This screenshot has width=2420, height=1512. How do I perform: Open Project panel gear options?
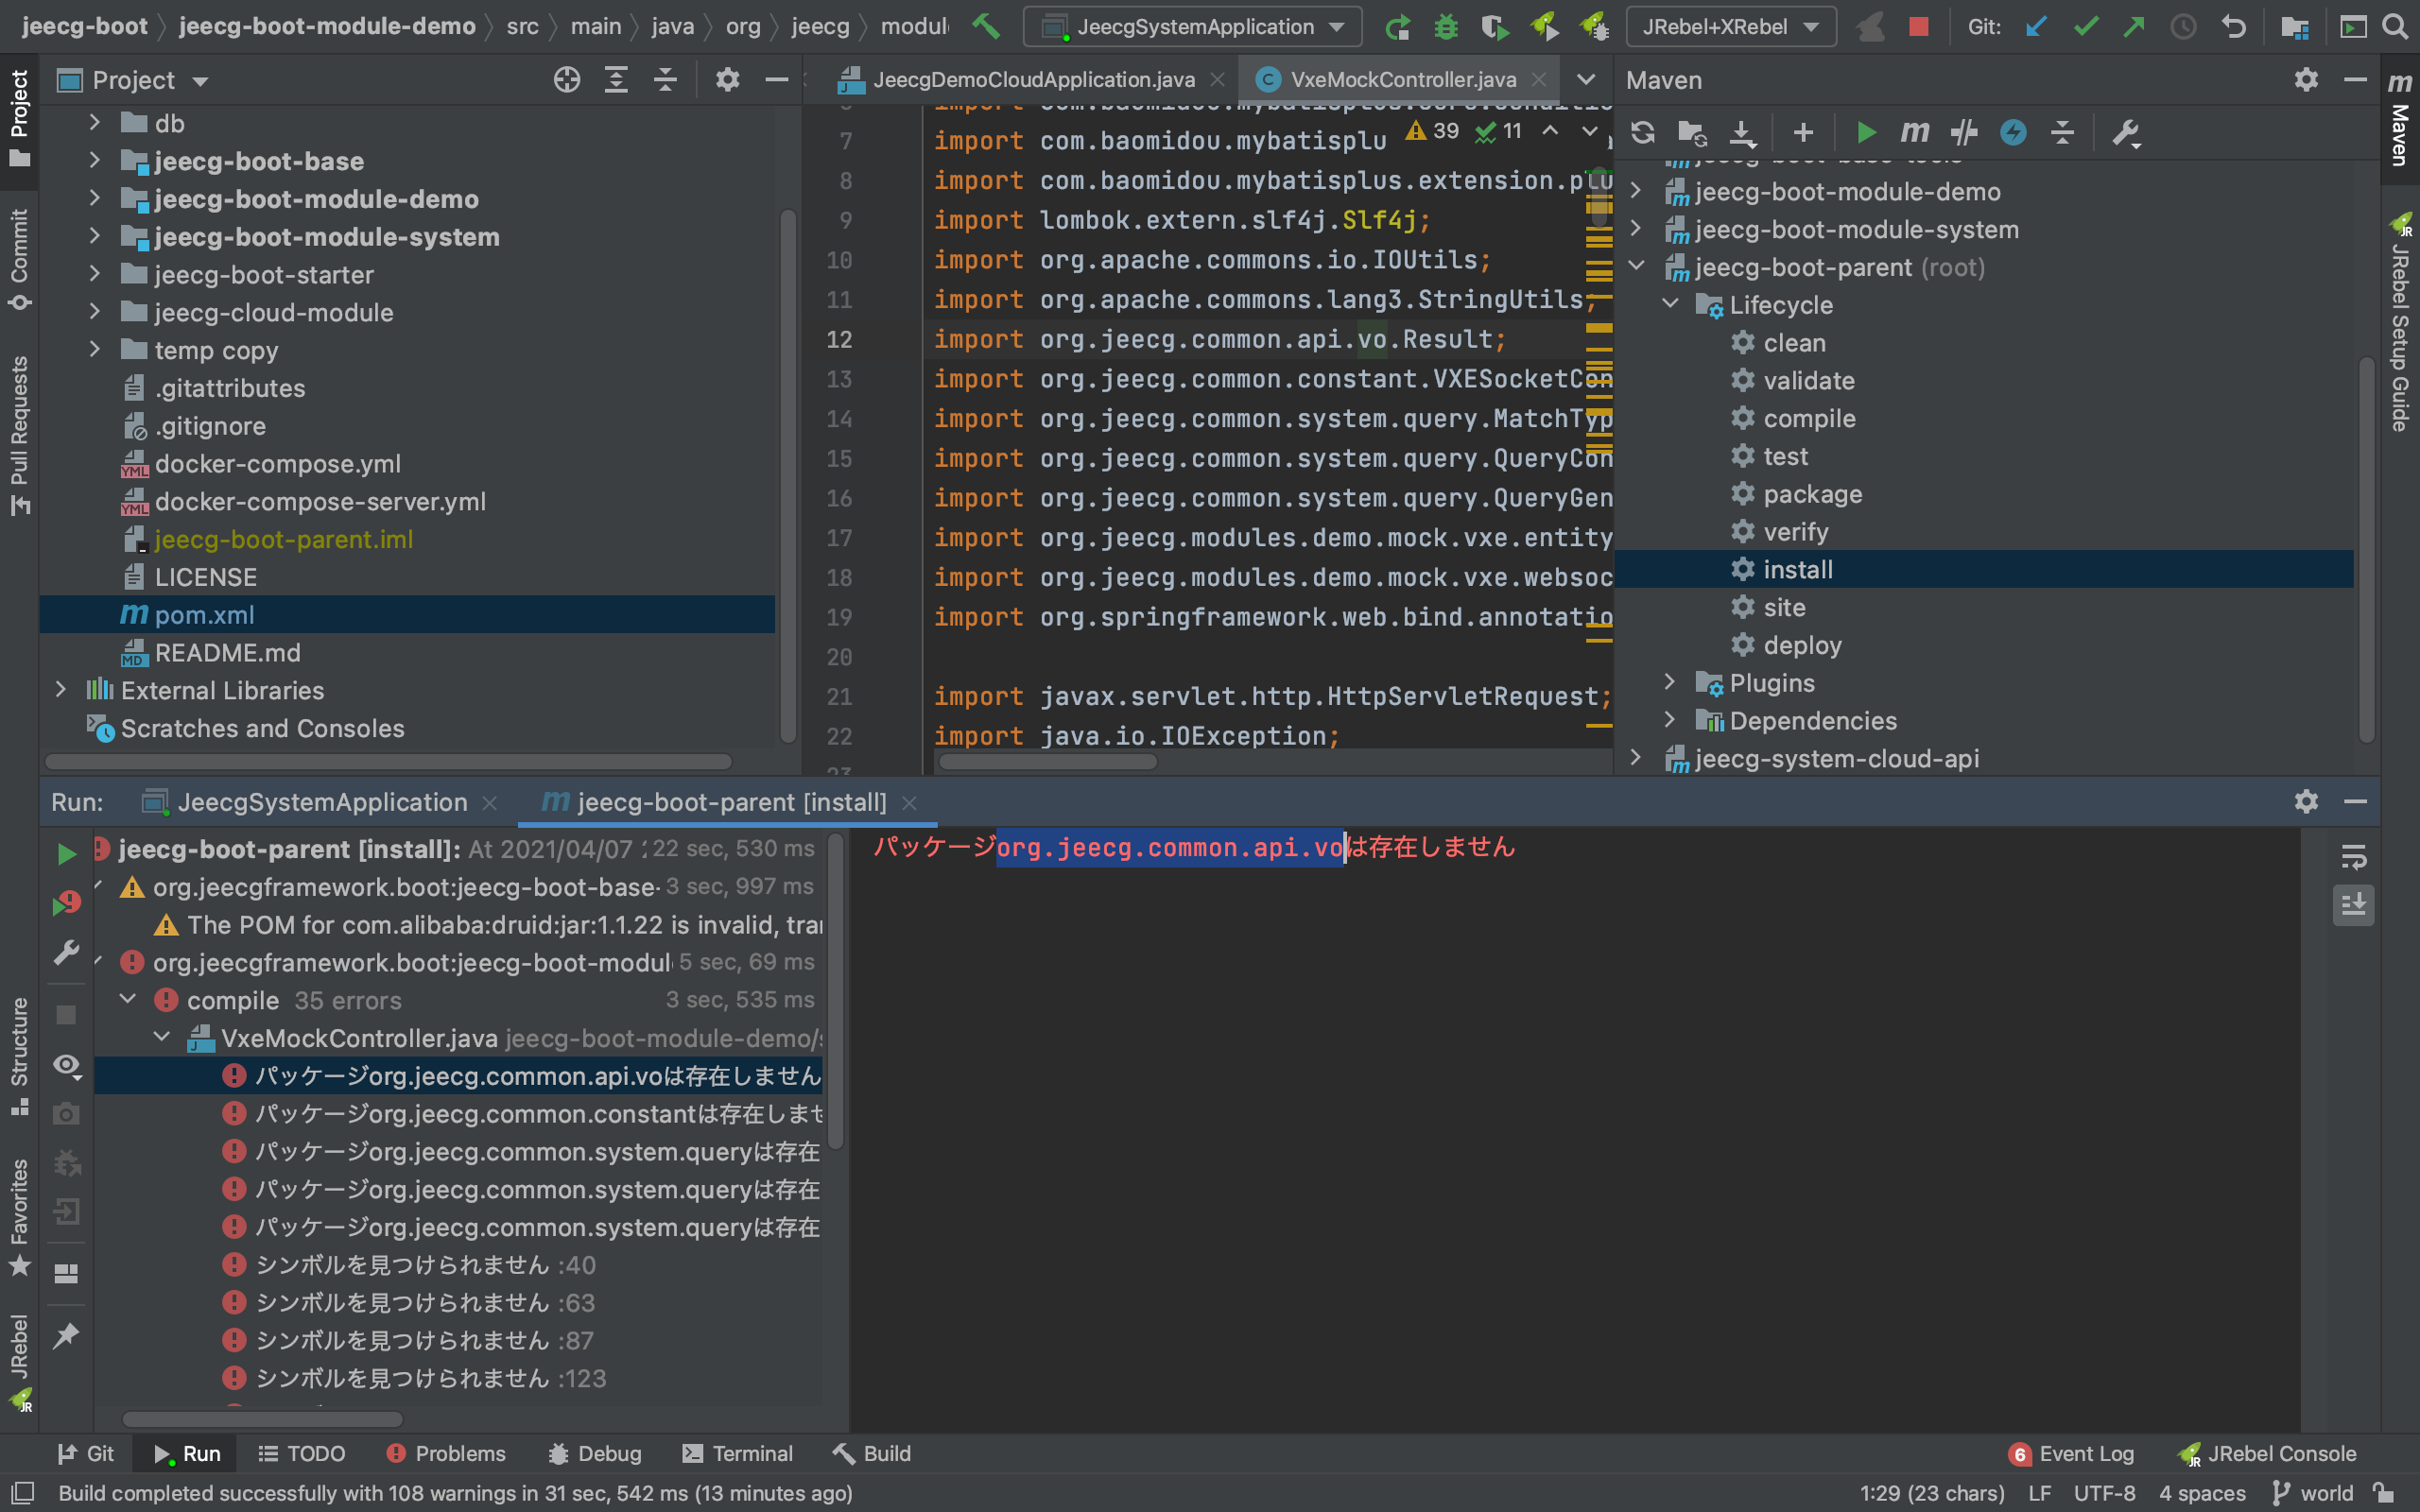[x=727, y=80]
